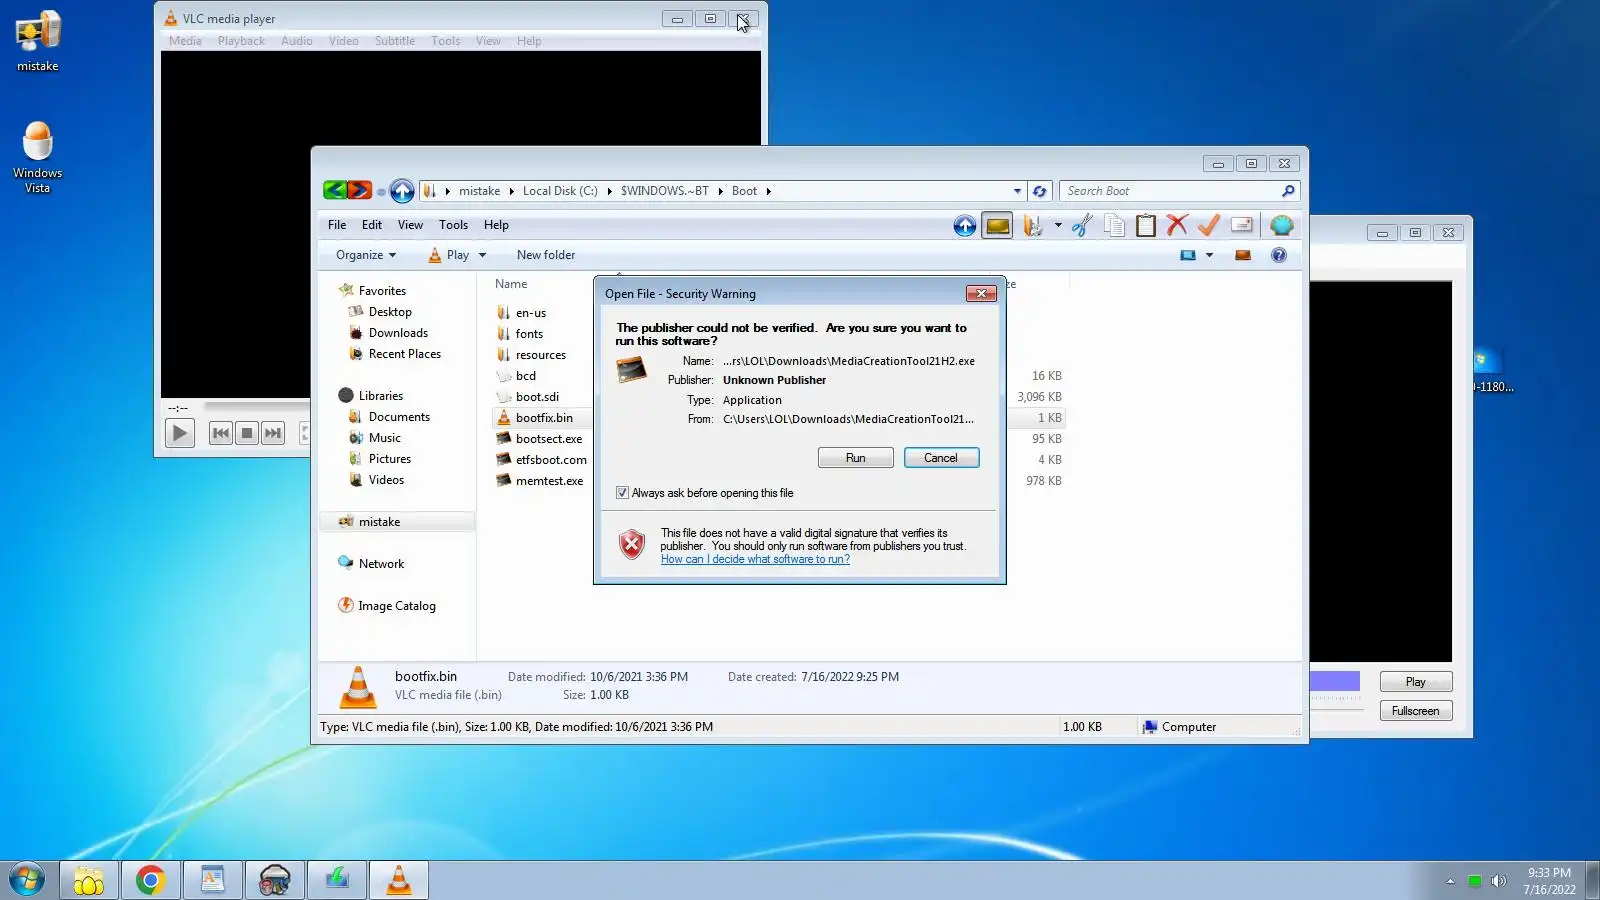Click the red Forward arrow in Explorer
1600x900 pixels.
(x=360, y=190)
